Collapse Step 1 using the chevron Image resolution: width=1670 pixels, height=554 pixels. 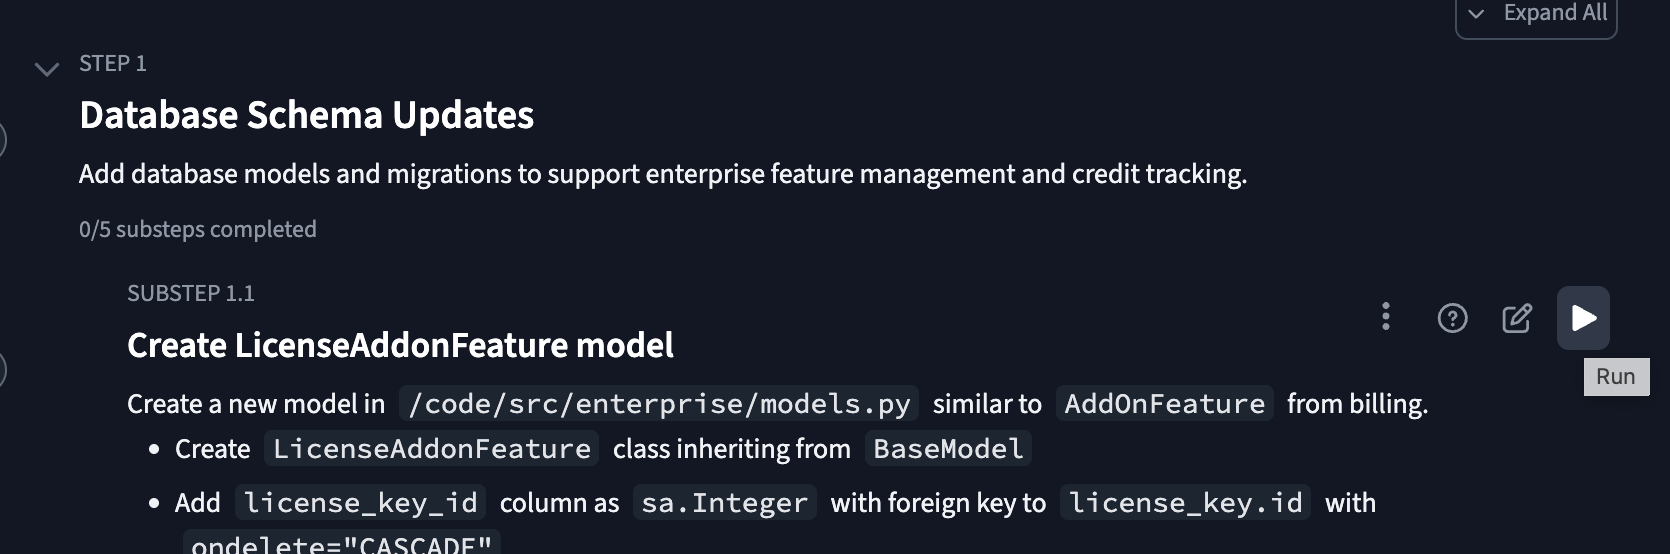tap(46, 69)
